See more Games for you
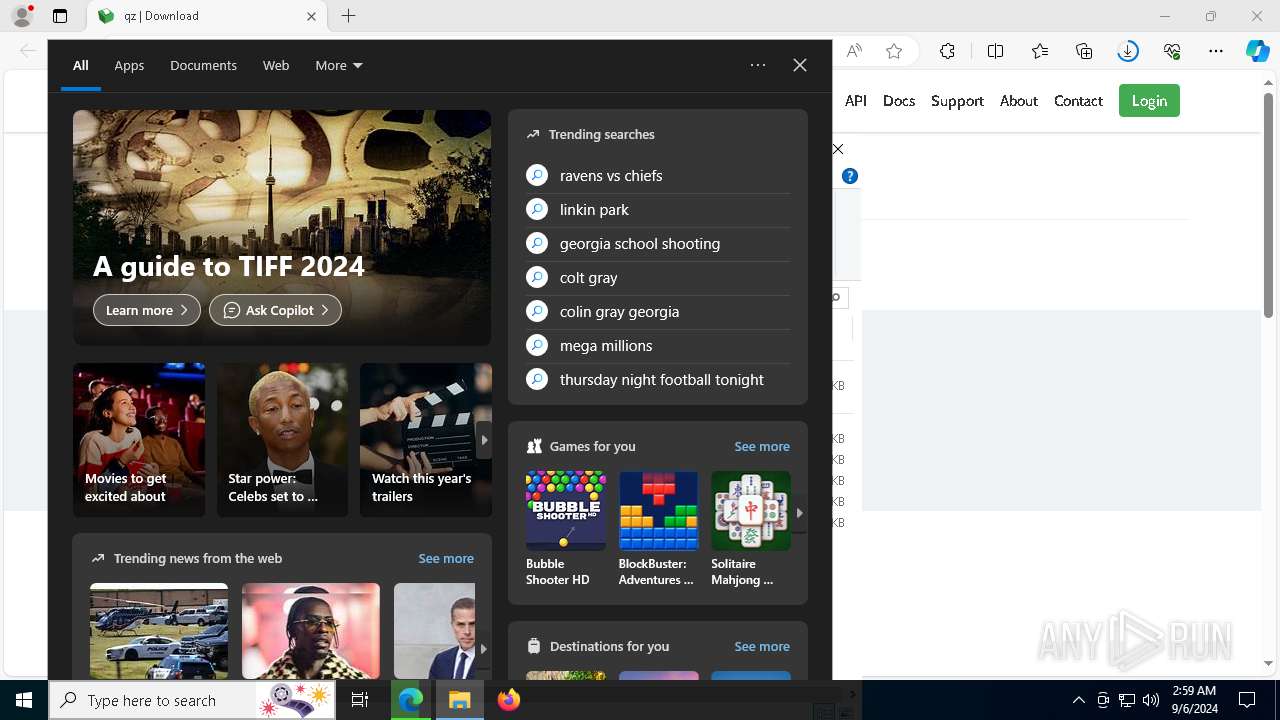Screen dimensions: 1280x720 point(762,446)
